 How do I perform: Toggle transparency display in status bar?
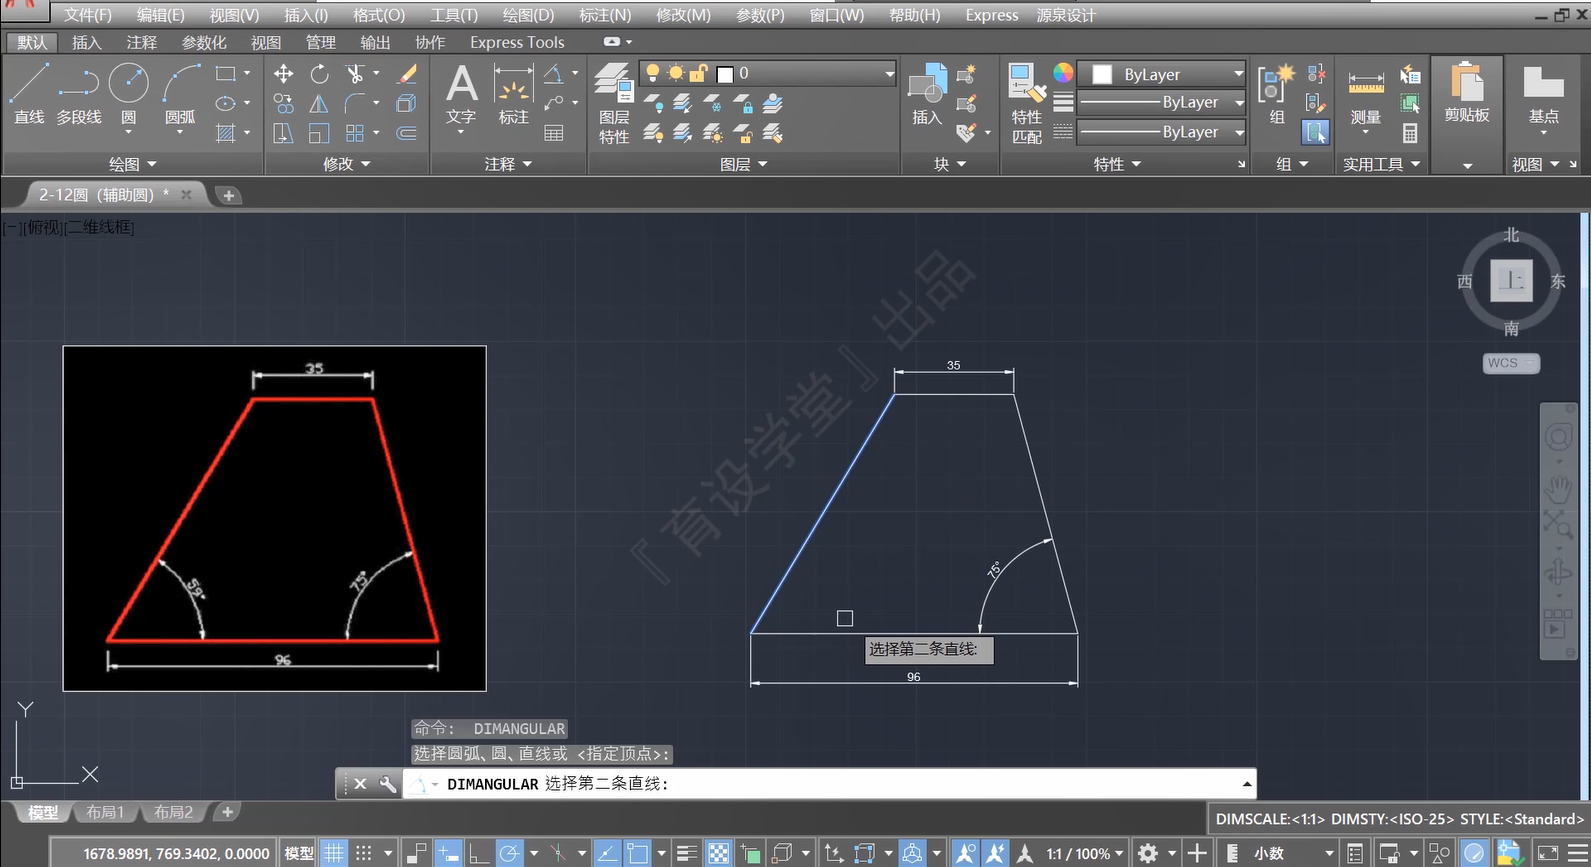coord(719,853)
